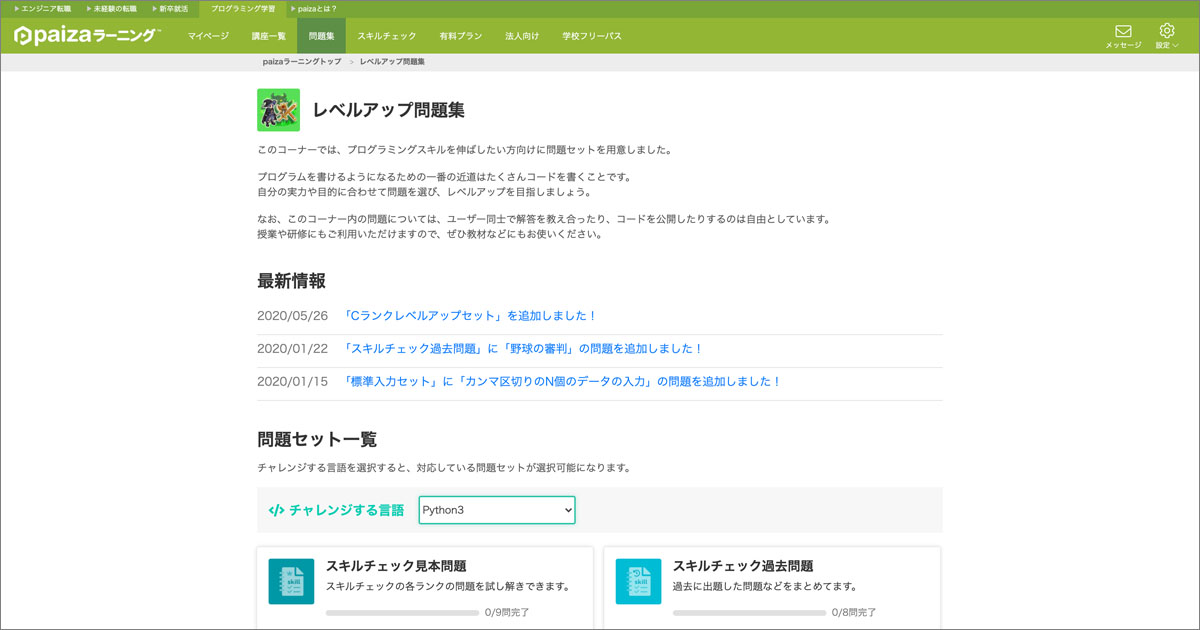Open the paizaとは？ top link

click(x=313, y=8)
